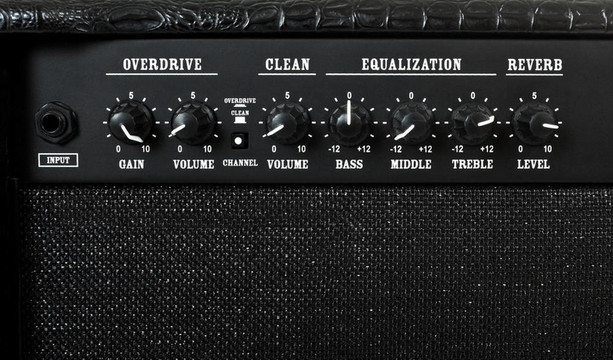The image size is (613, 360).
Task: Click the Input jack socket
Action: click(x=56, y=123)
